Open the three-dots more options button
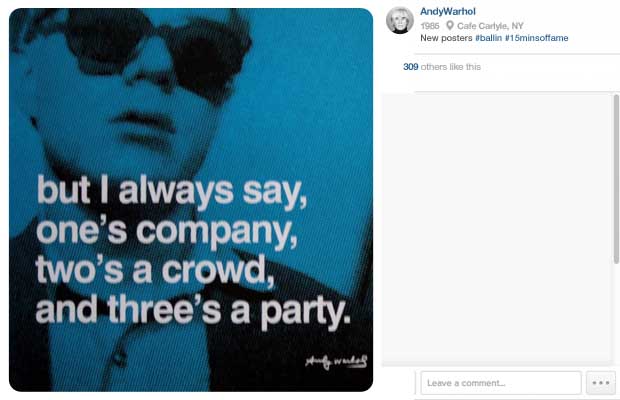Viewport: 620px width, 400px height. (601, 383)
